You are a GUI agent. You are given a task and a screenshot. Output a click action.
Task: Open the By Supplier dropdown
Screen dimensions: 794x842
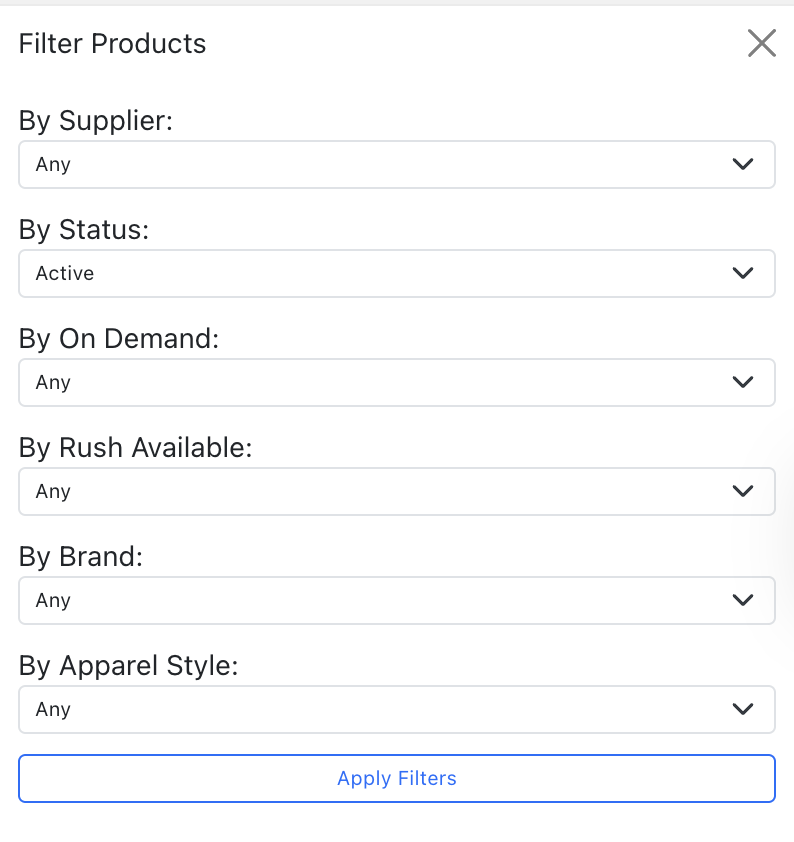click(397, 164)
